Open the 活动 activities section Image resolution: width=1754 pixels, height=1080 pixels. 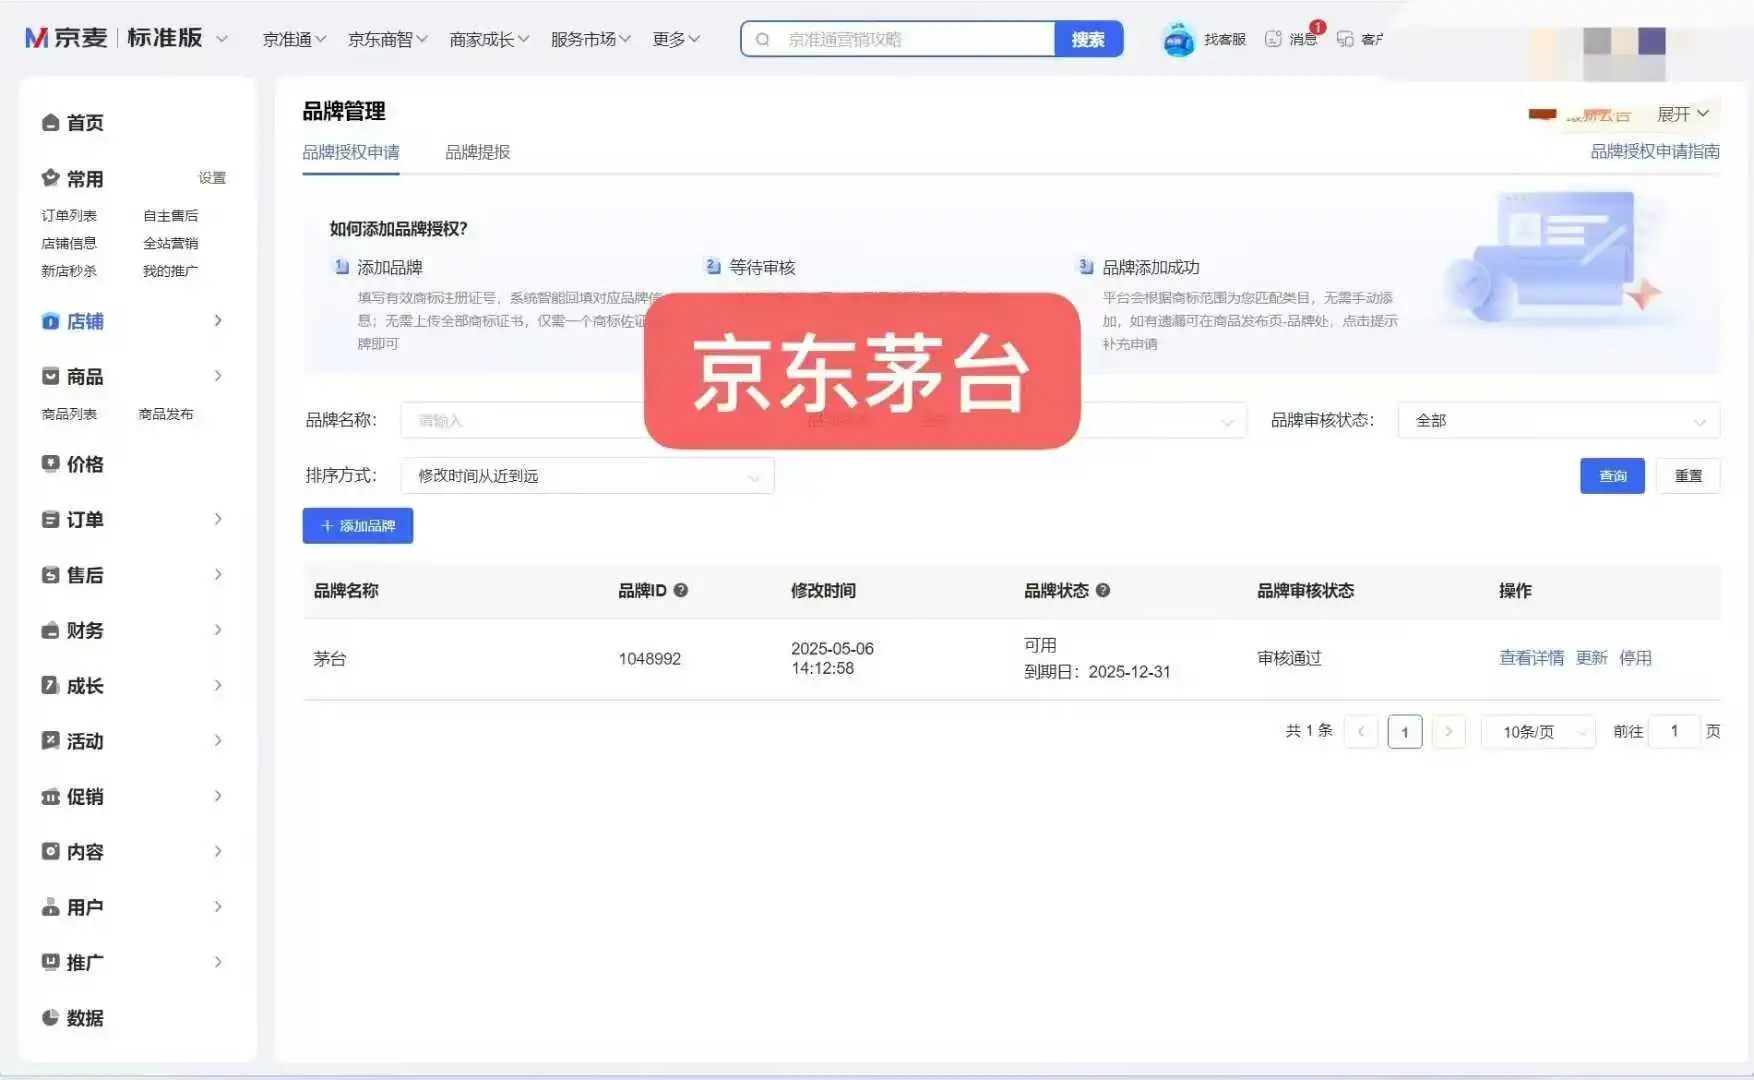click(84, 740)
